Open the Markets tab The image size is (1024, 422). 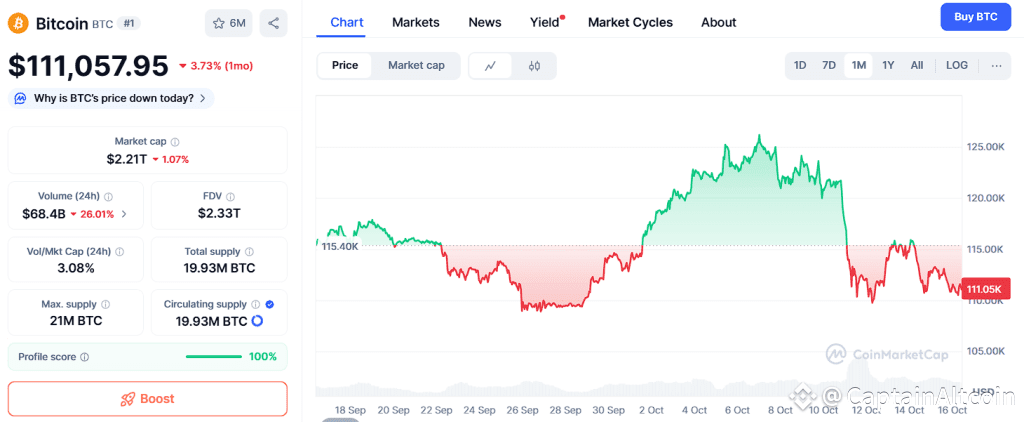point(415,22)
